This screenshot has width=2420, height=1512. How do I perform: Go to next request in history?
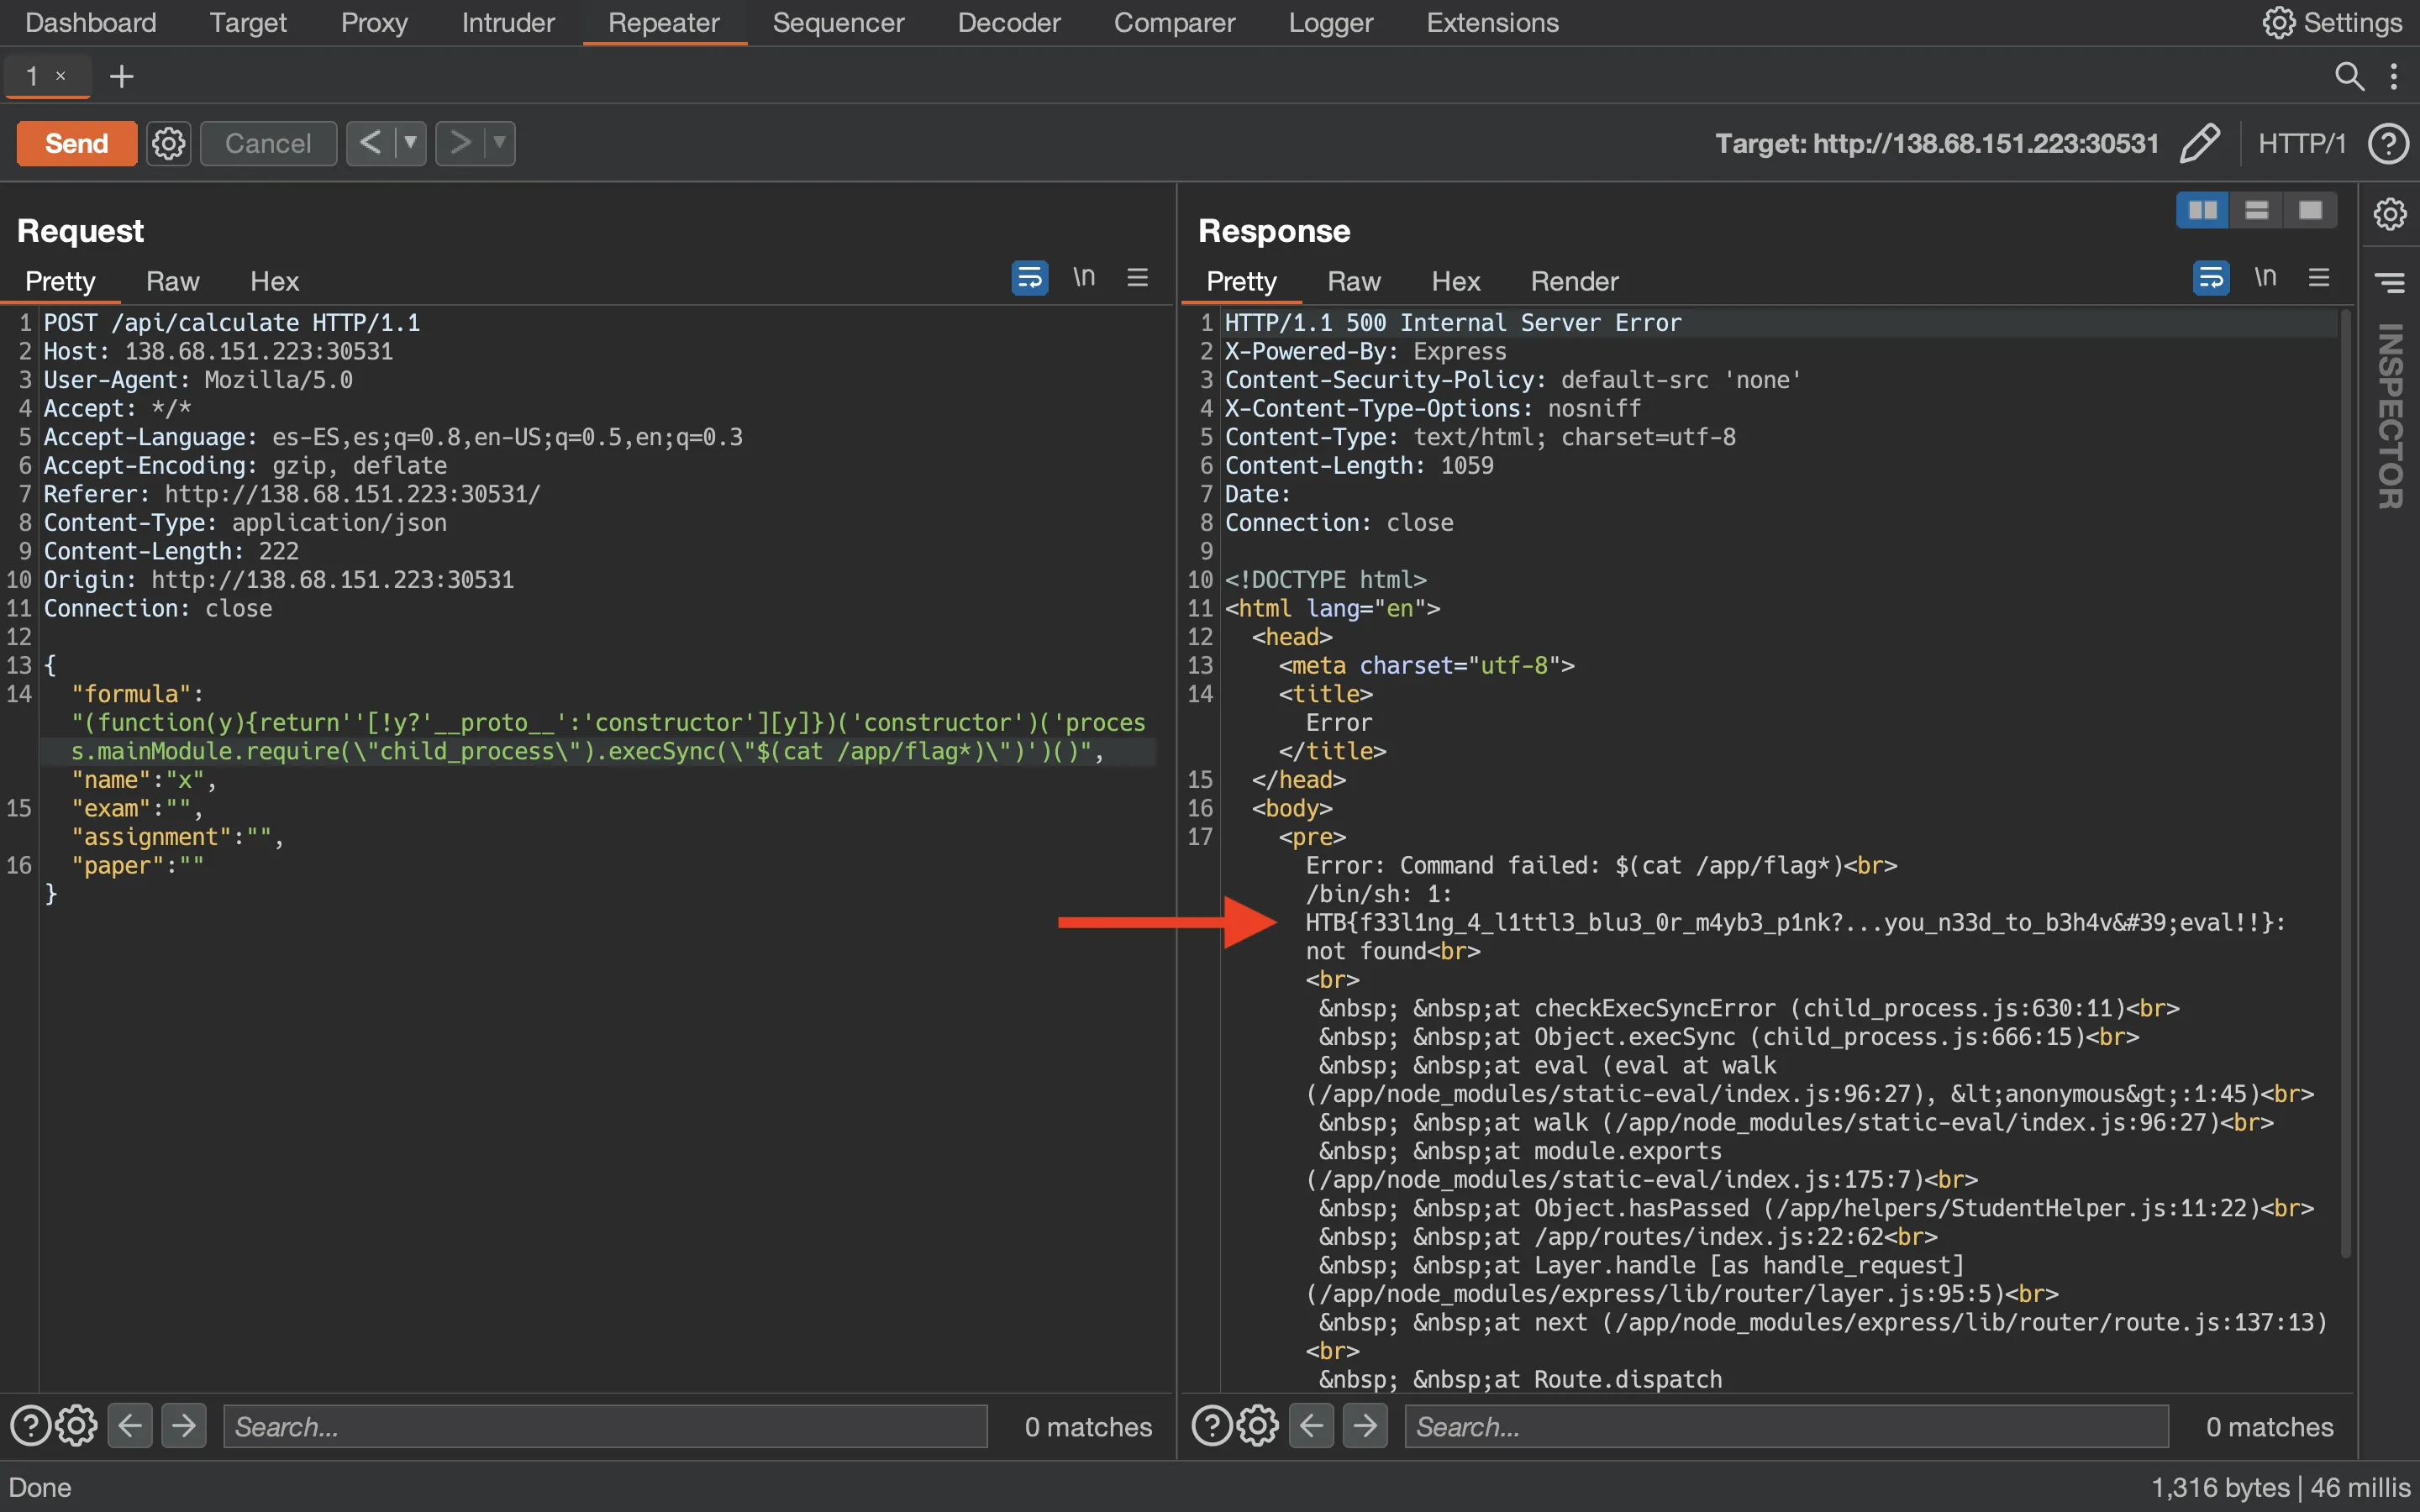click(460, 143)
